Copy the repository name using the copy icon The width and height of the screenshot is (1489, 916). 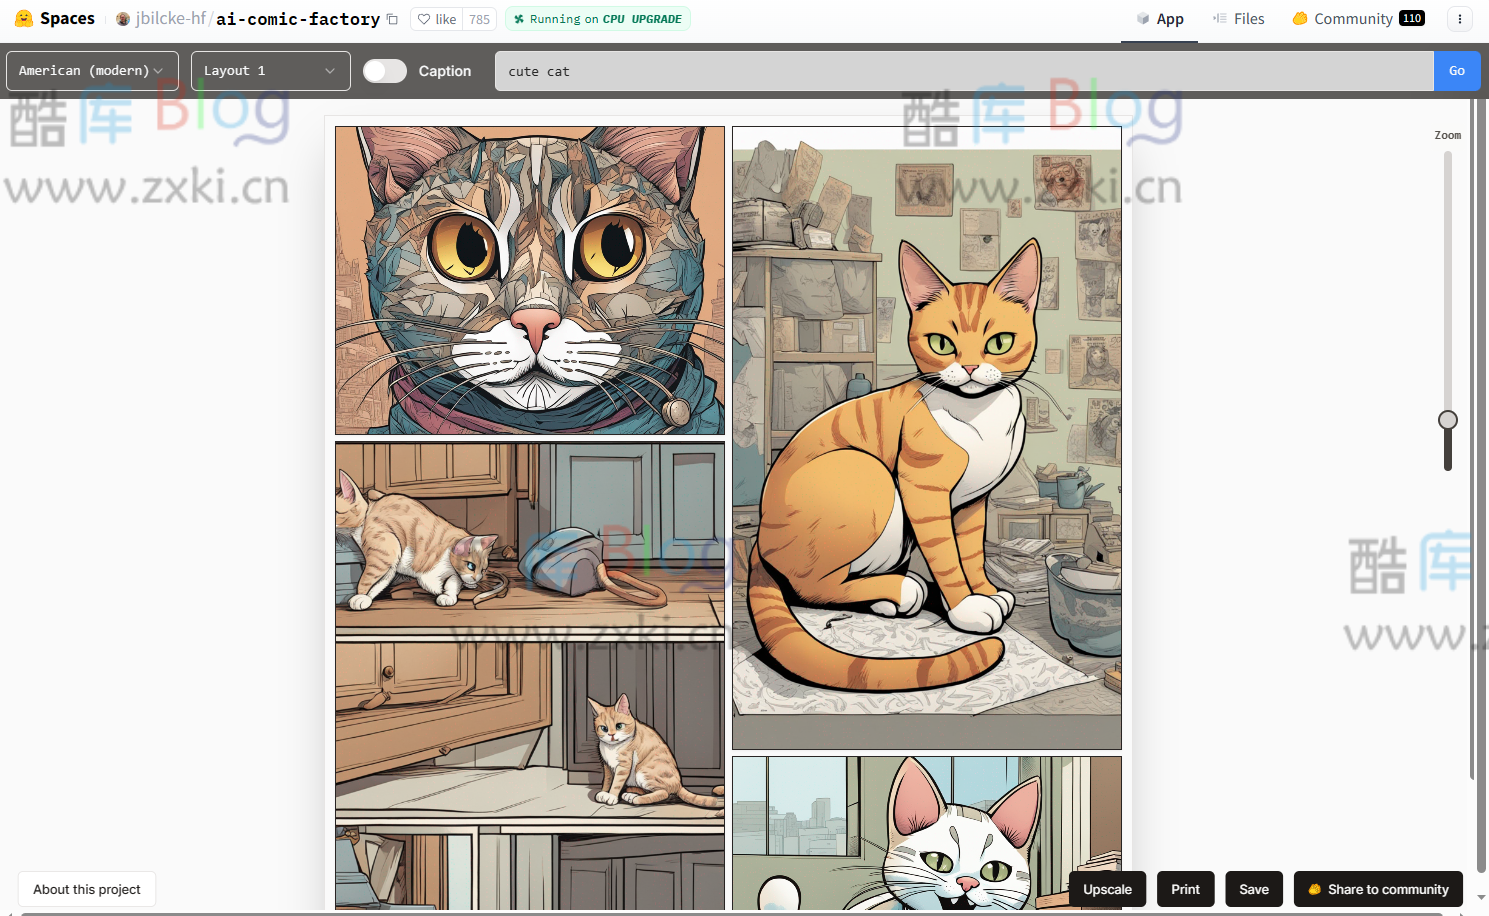click(x=391, y=18)
